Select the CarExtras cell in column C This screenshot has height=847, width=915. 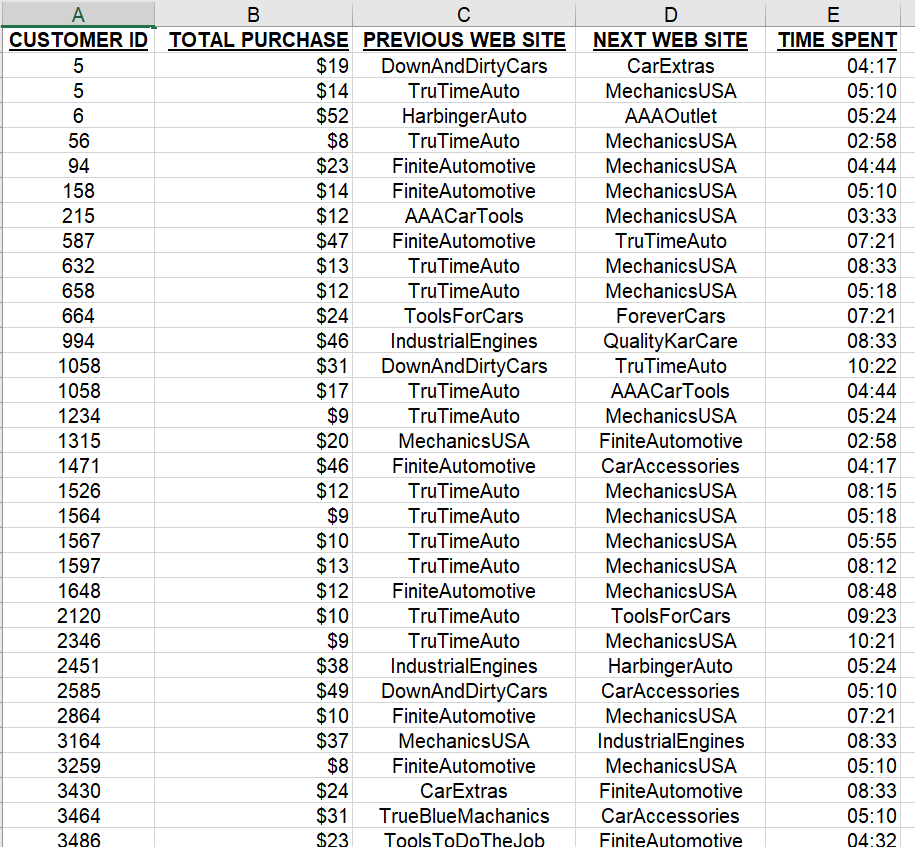(463, 790)
